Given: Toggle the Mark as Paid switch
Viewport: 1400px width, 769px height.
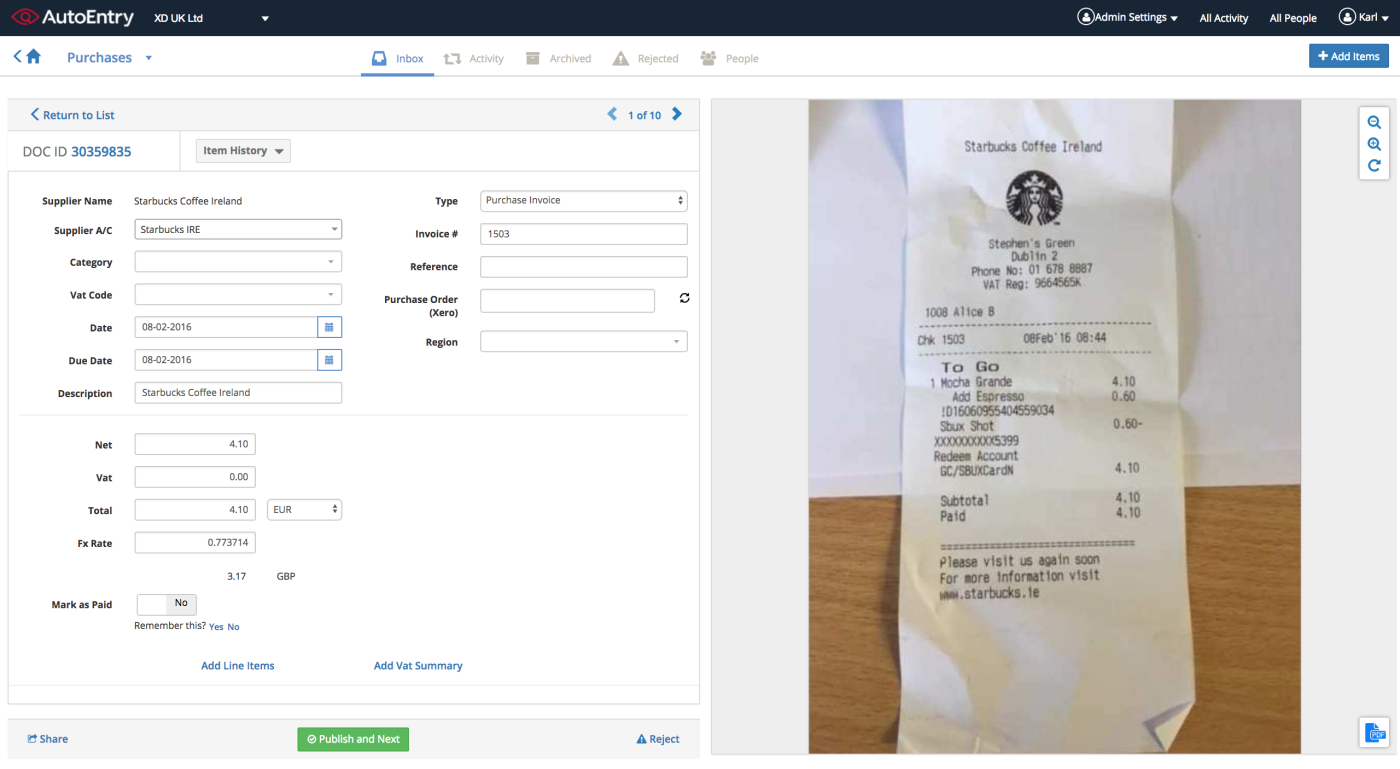Looking at the screenshot, I should coord(166,604).
